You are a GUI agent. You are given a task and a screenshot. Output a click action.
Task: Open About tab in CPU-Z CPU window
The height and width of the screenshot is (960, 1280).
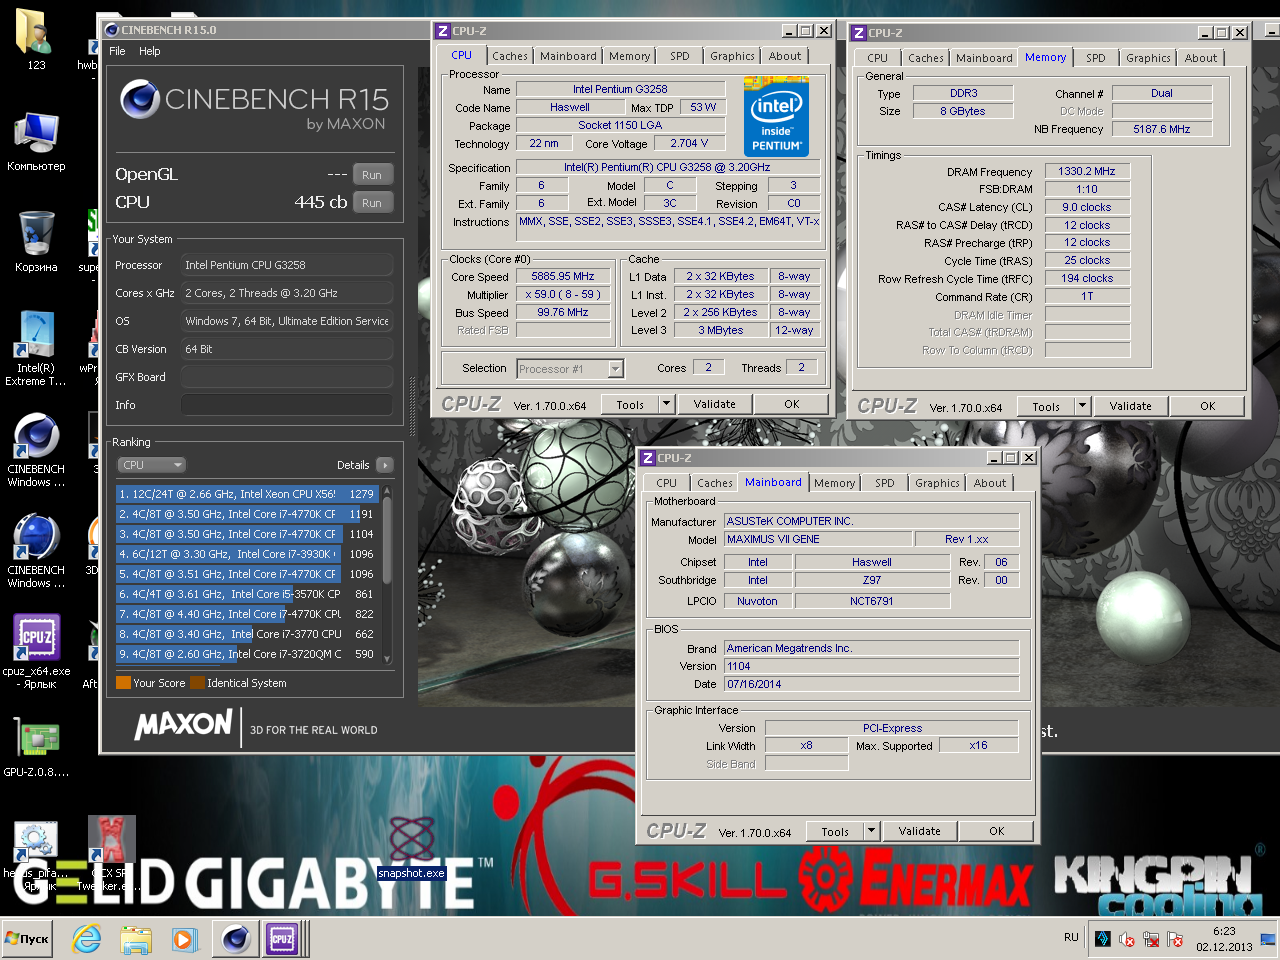(x=785, y=56)
